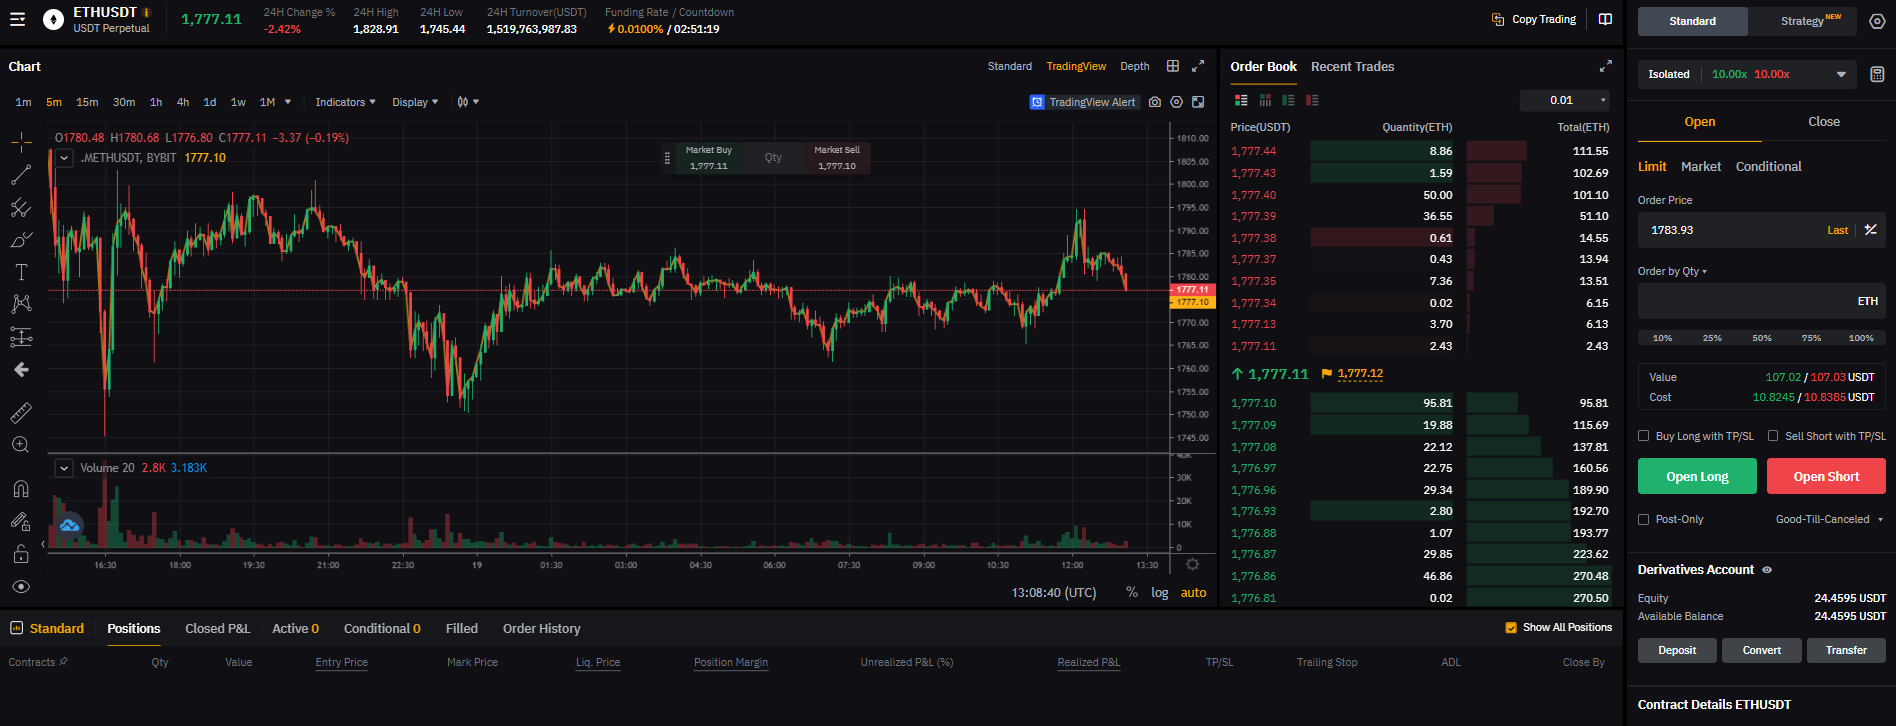Take a chart snapshot with camera icon

pos(1155,102)
